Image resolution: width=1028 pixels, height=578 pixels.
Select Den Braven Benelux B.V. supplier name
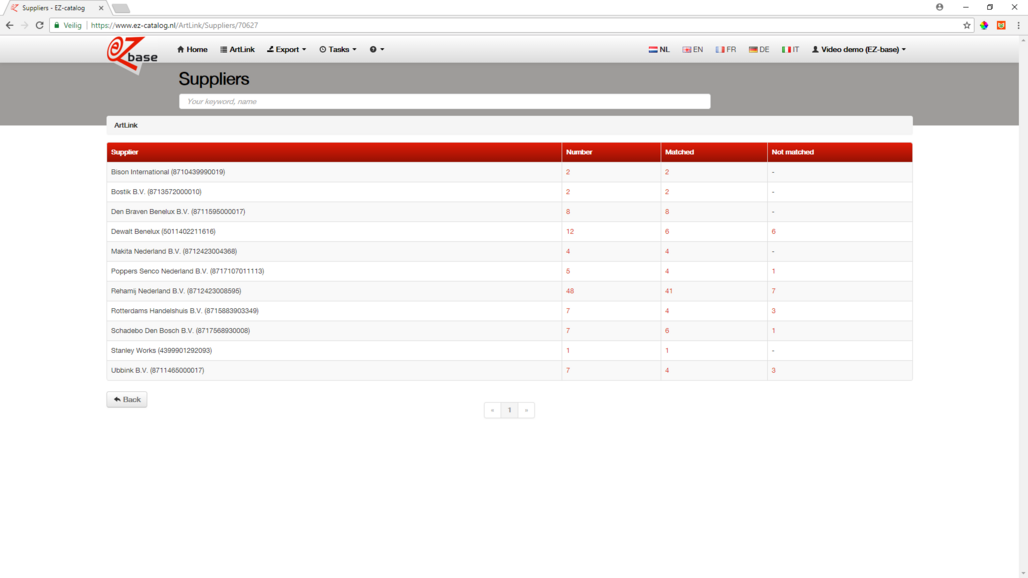[178, 212]
